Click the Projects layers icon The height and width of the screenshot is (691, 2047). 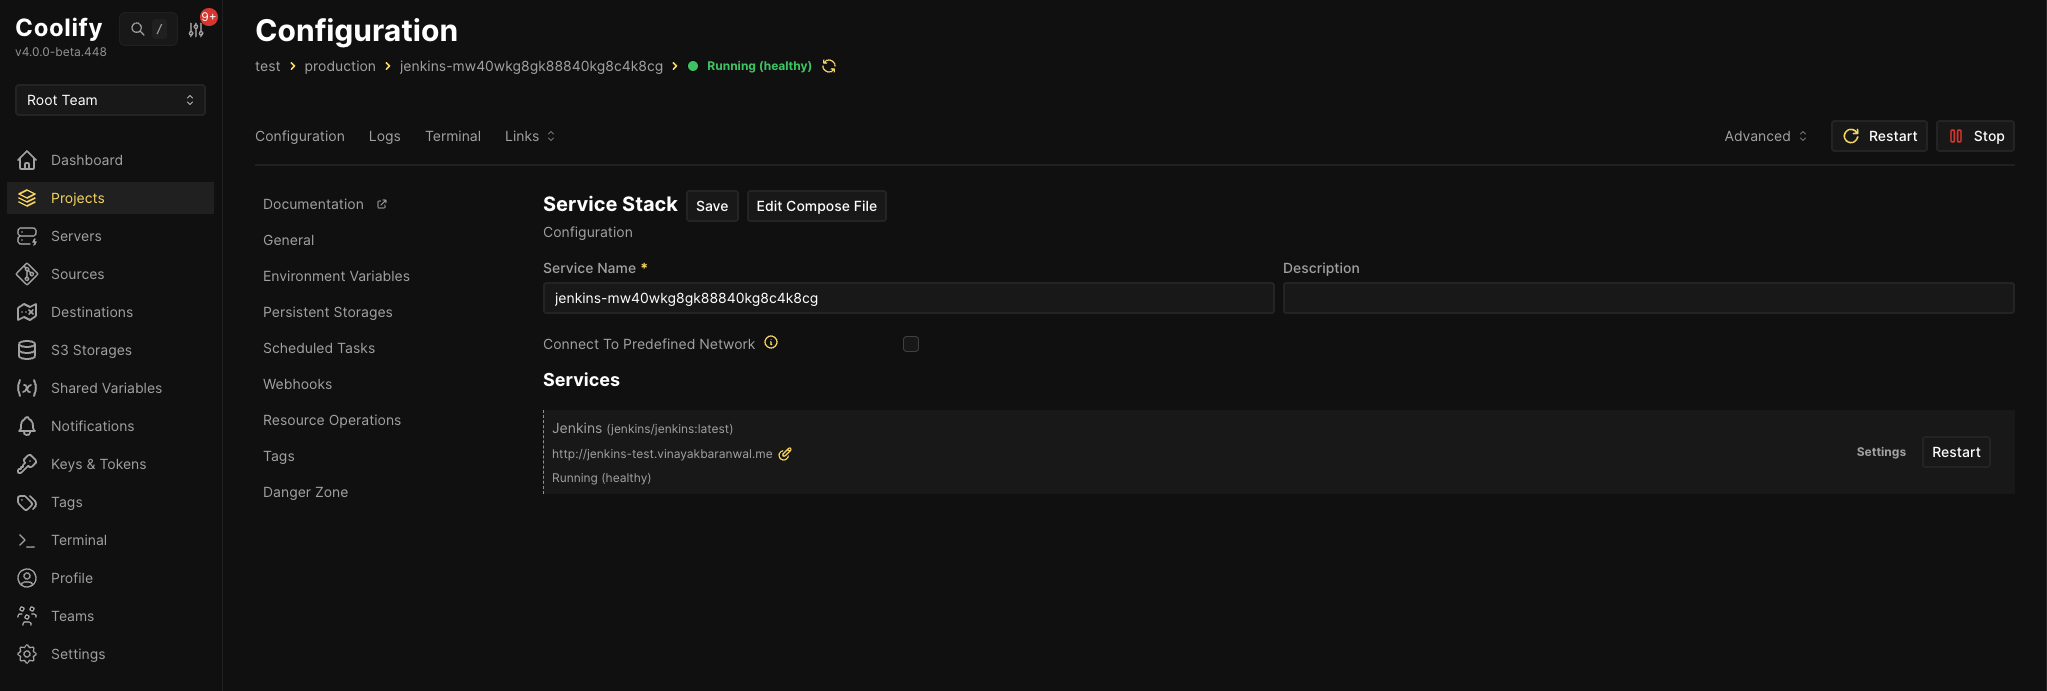coord(27,198)
